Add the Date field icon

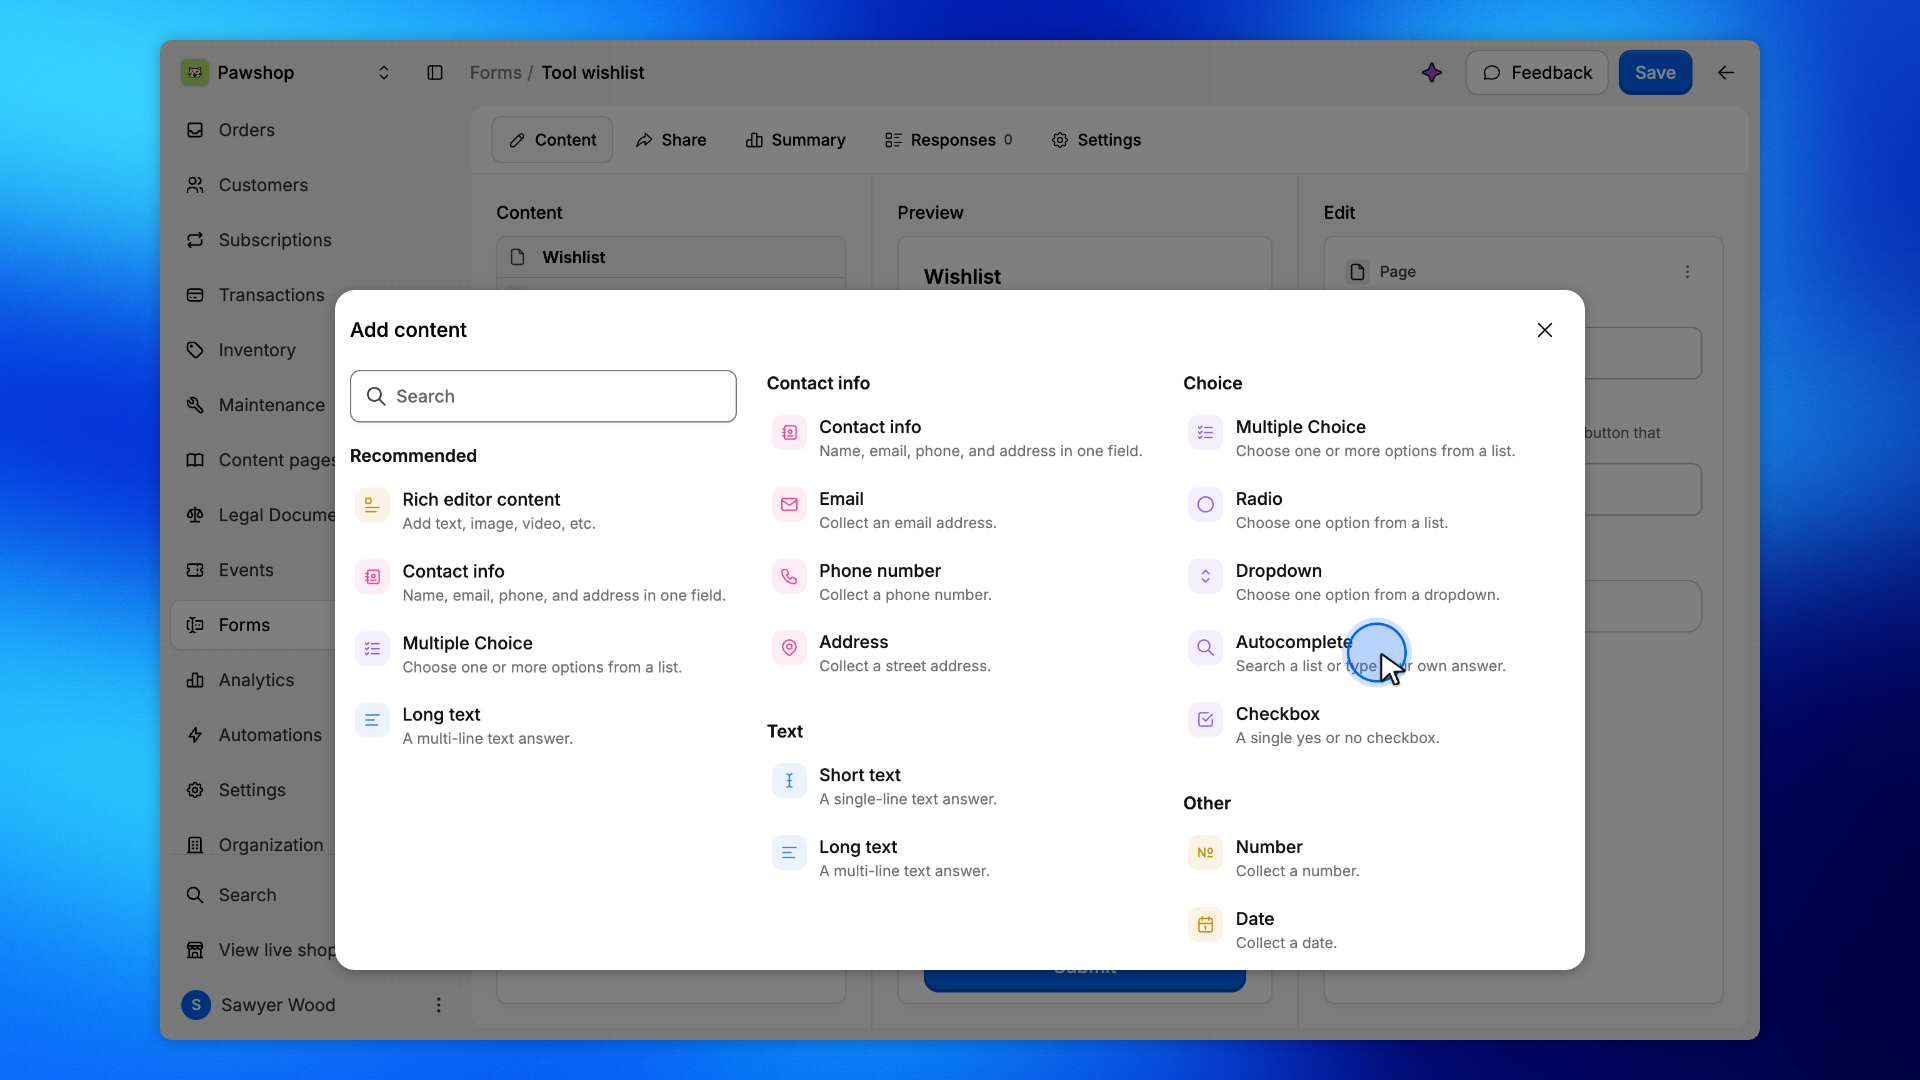(1205, 925)
